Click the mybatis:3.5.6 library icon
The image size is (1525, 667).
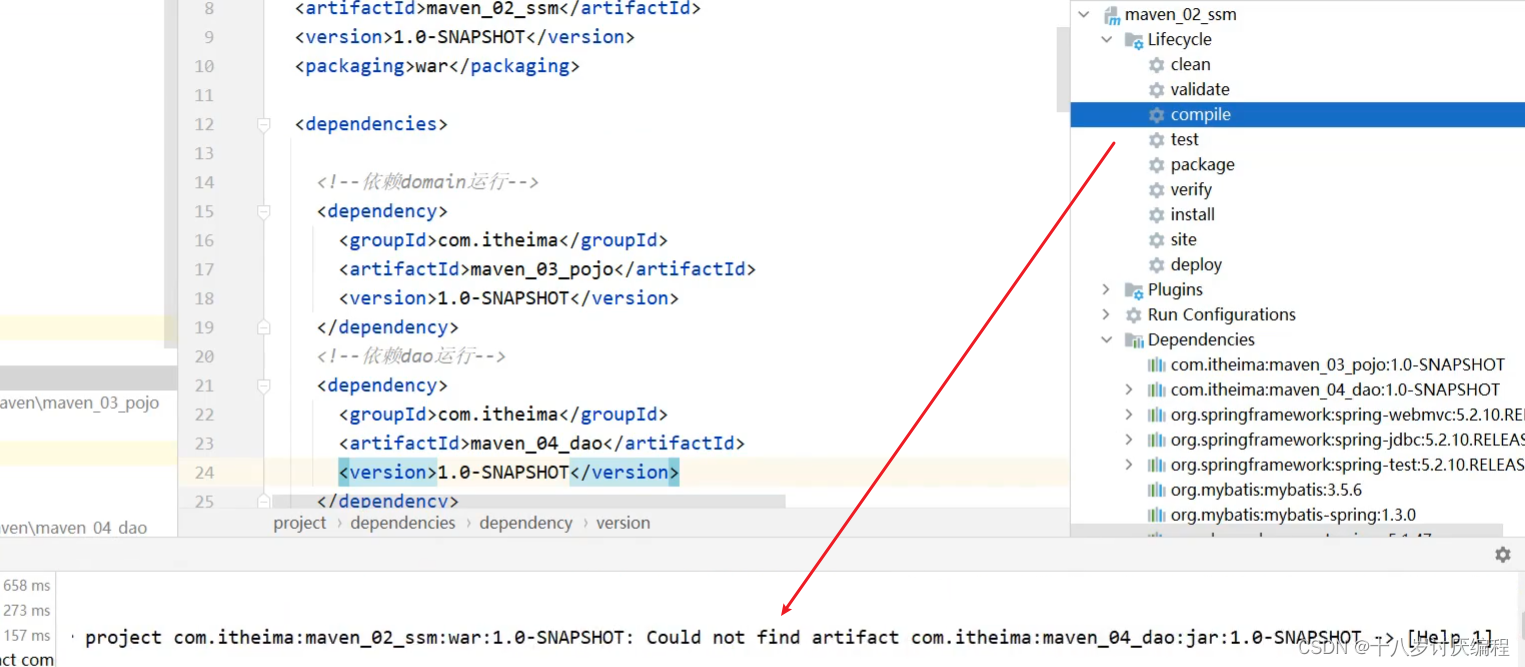click(x=1156, y=490)
